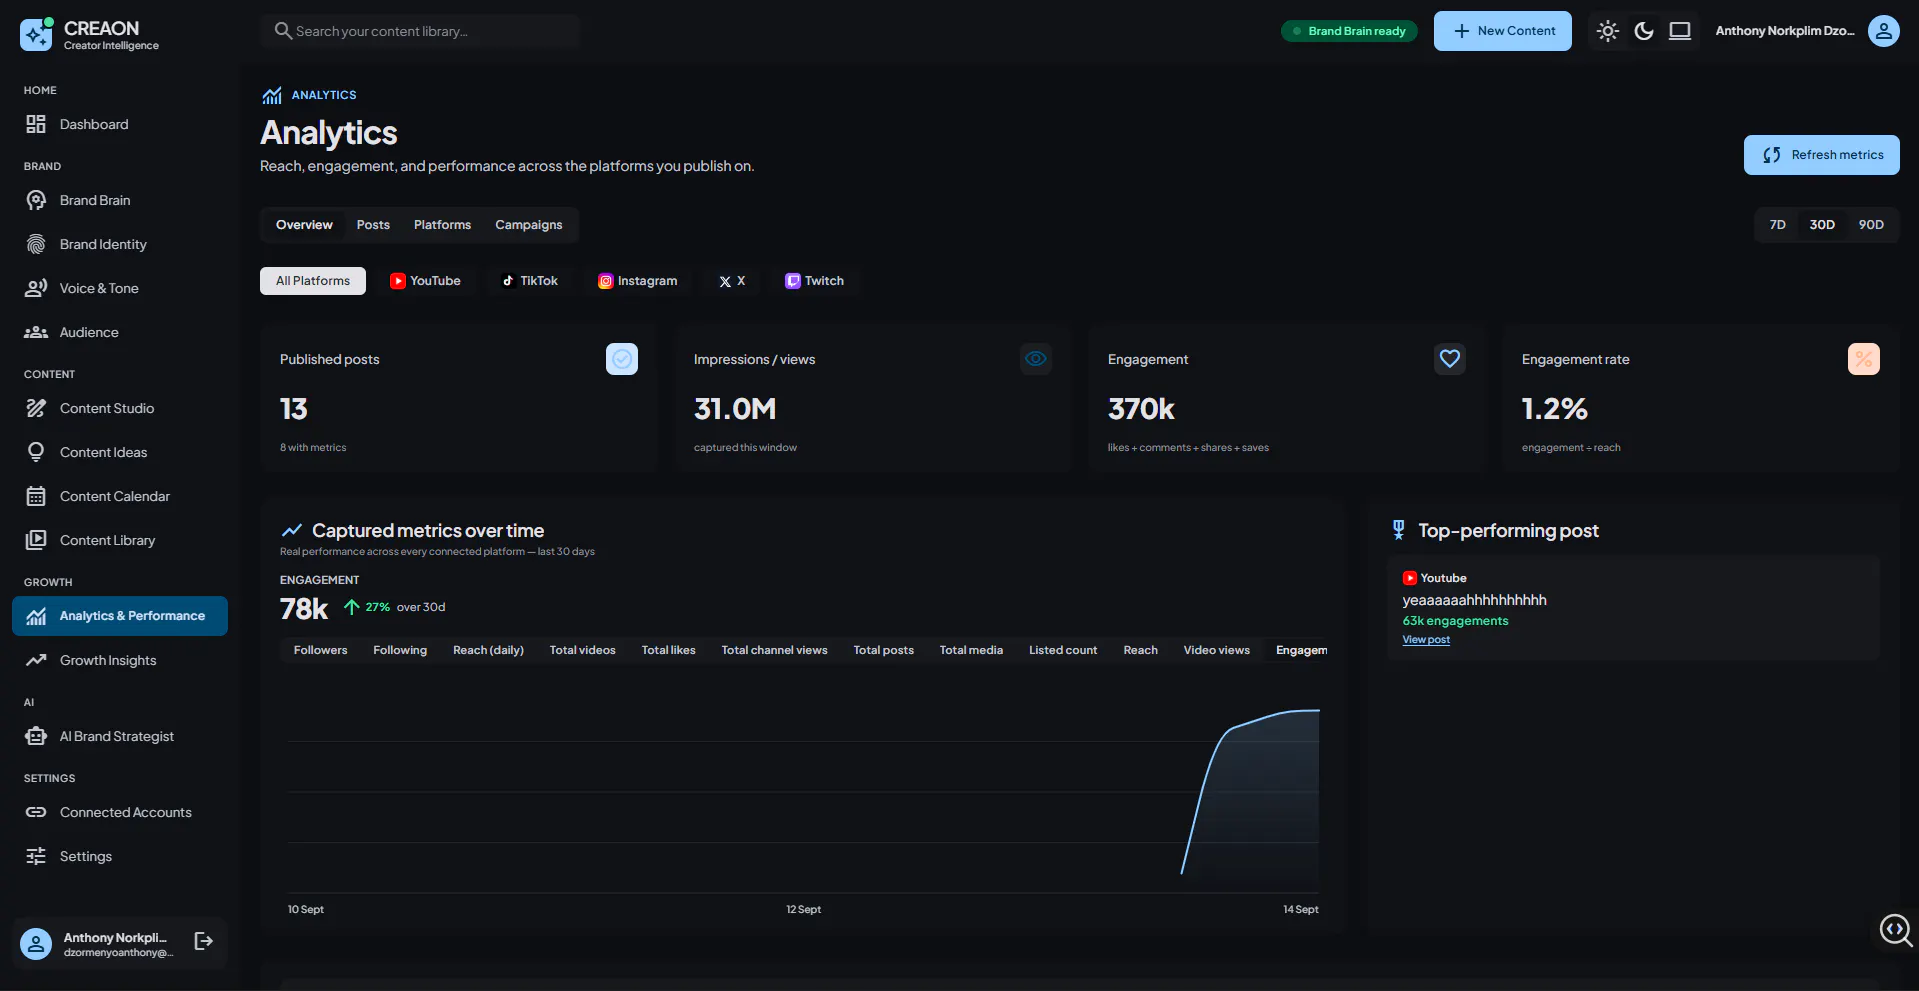Click the Engagement rate percent icon
Image resolution: width=1919 pixels, height=991 pixels.
click(1864, 359)
